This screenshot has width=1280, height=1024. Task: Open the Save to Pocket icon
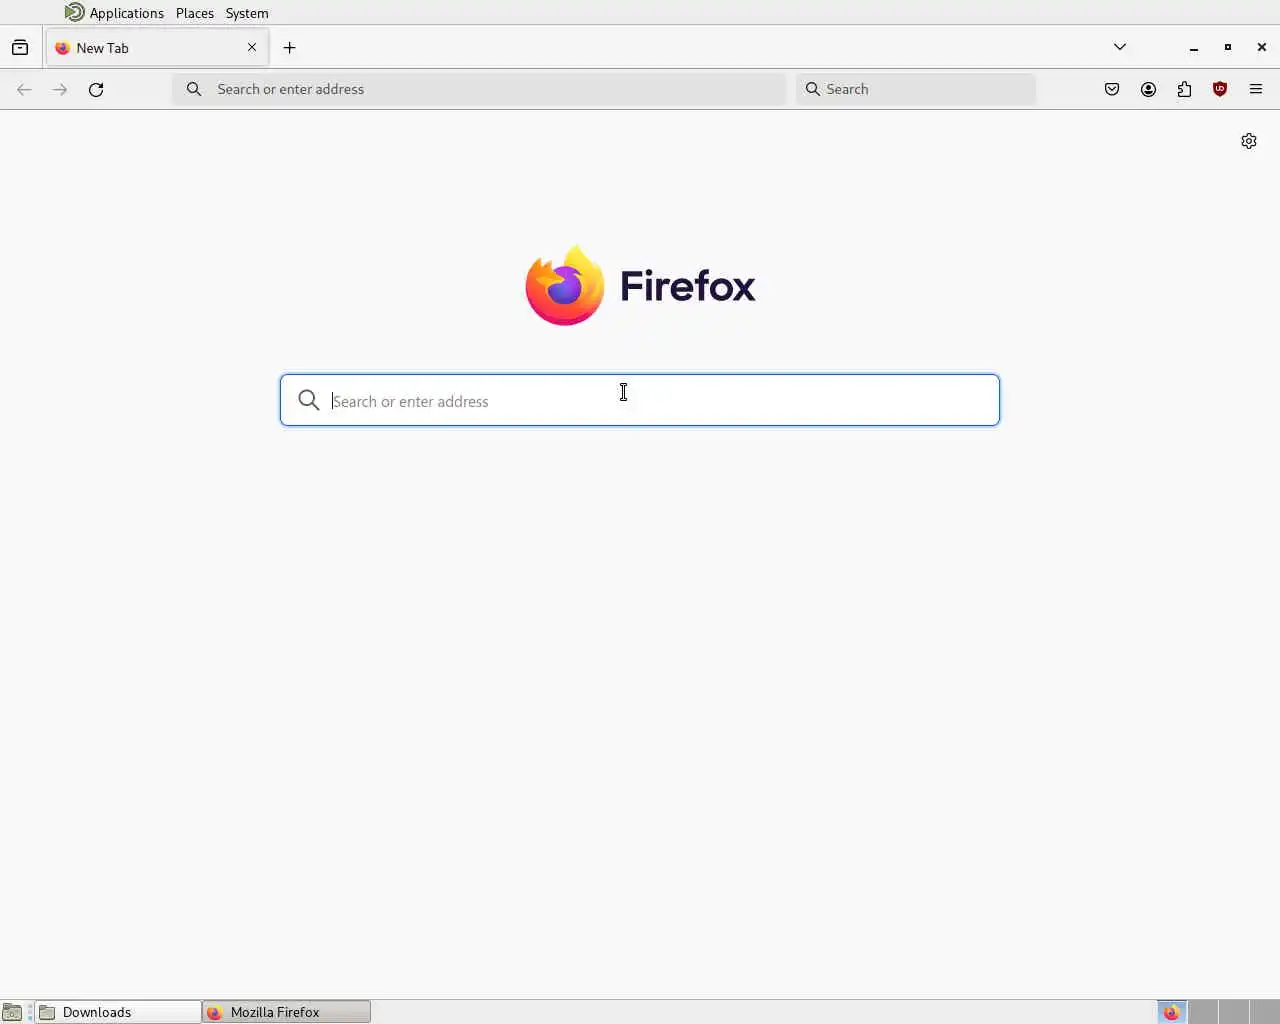tap(1112, 89)
